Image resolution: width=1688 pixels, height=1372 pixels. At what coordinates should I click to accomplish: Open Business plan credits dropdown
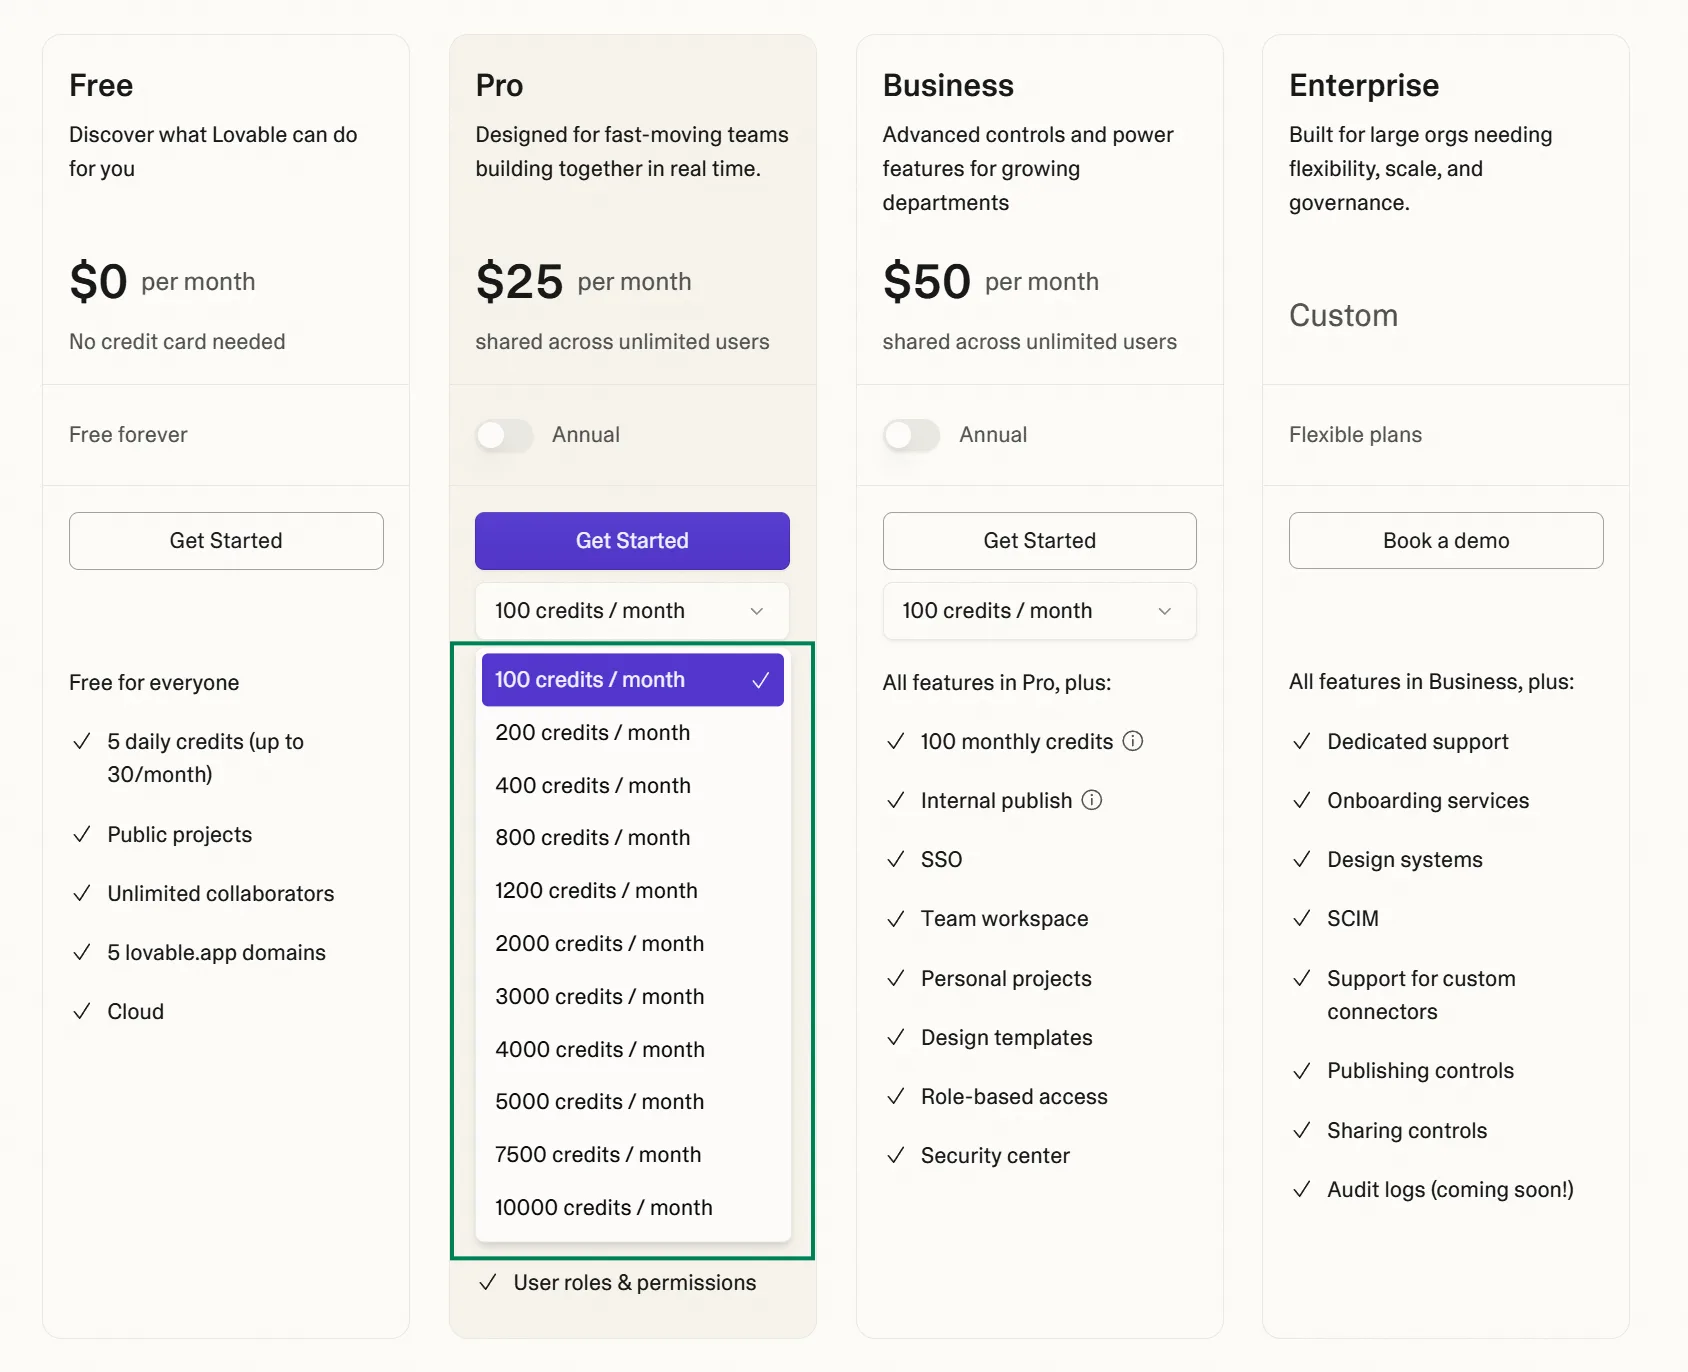coord(1039,611)
